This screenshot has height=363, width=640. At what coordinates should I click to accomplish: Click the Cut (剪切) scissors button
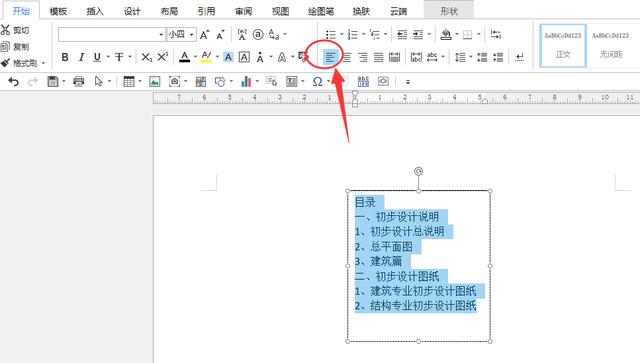click(15, 30)
